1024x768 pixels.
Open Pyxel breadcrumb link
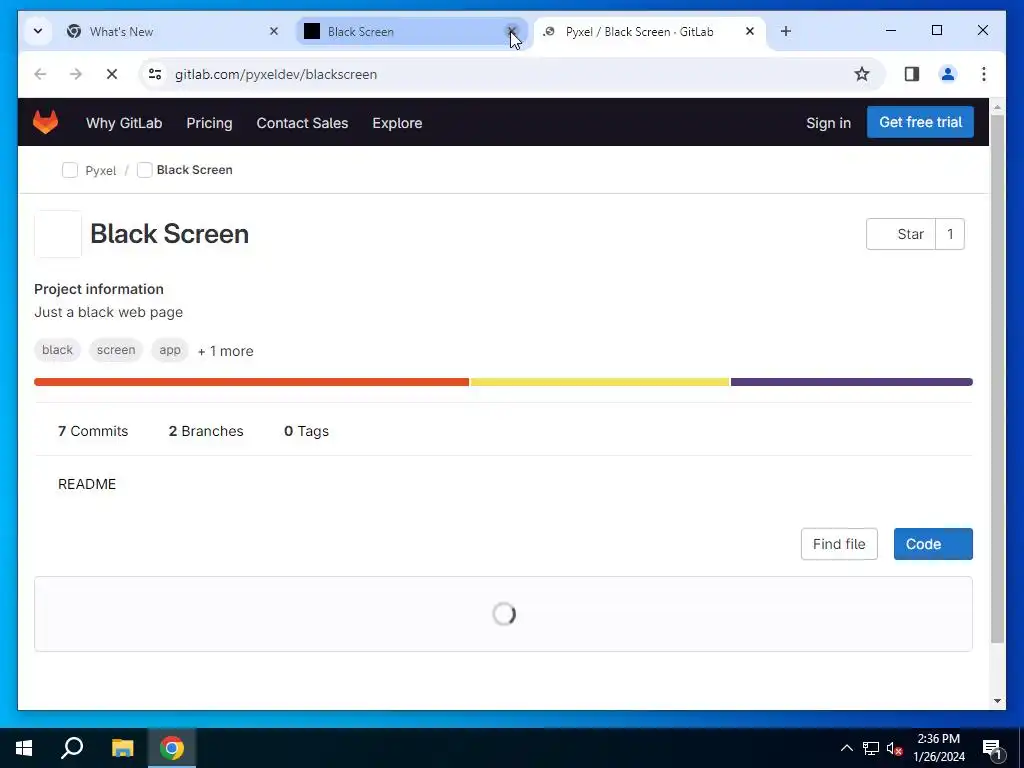(101, 170)
